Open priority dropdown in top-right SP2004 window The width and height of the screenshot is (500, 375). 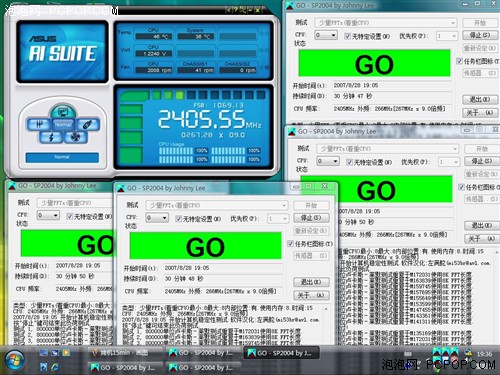pyautogui.click(x=447, y=36)
